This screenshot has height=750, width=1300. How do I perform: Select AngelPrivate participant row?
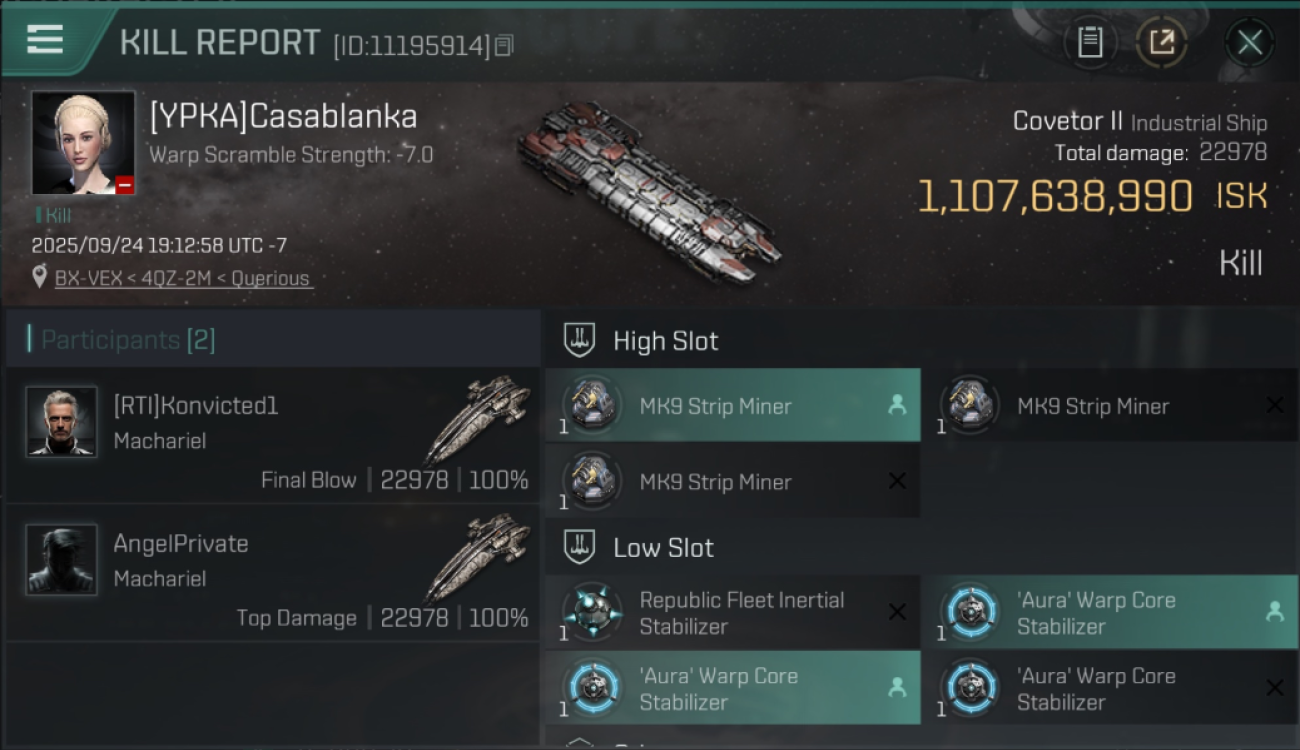[x=272, y=573]
